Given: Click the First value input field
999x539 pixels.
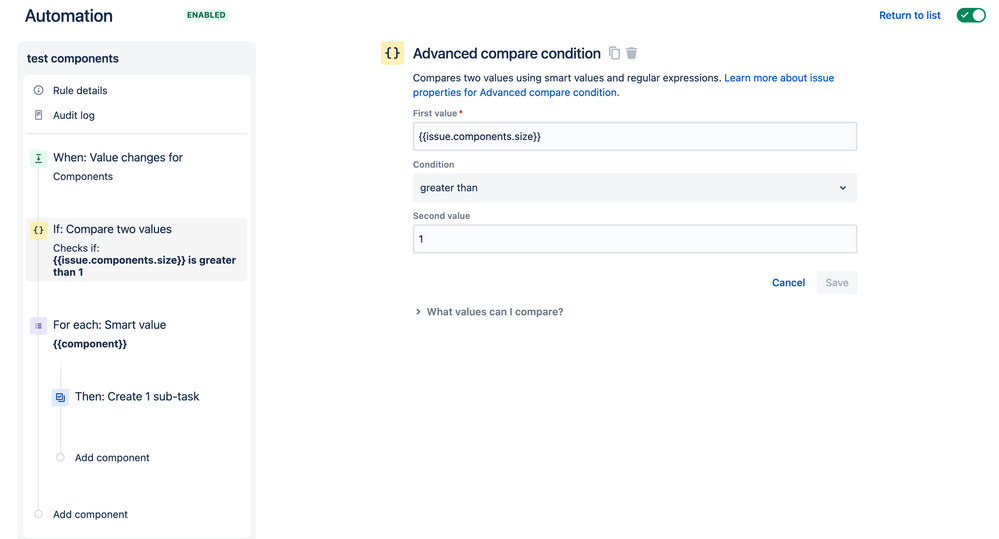Looking at the screenshot, I should (635, 136).
